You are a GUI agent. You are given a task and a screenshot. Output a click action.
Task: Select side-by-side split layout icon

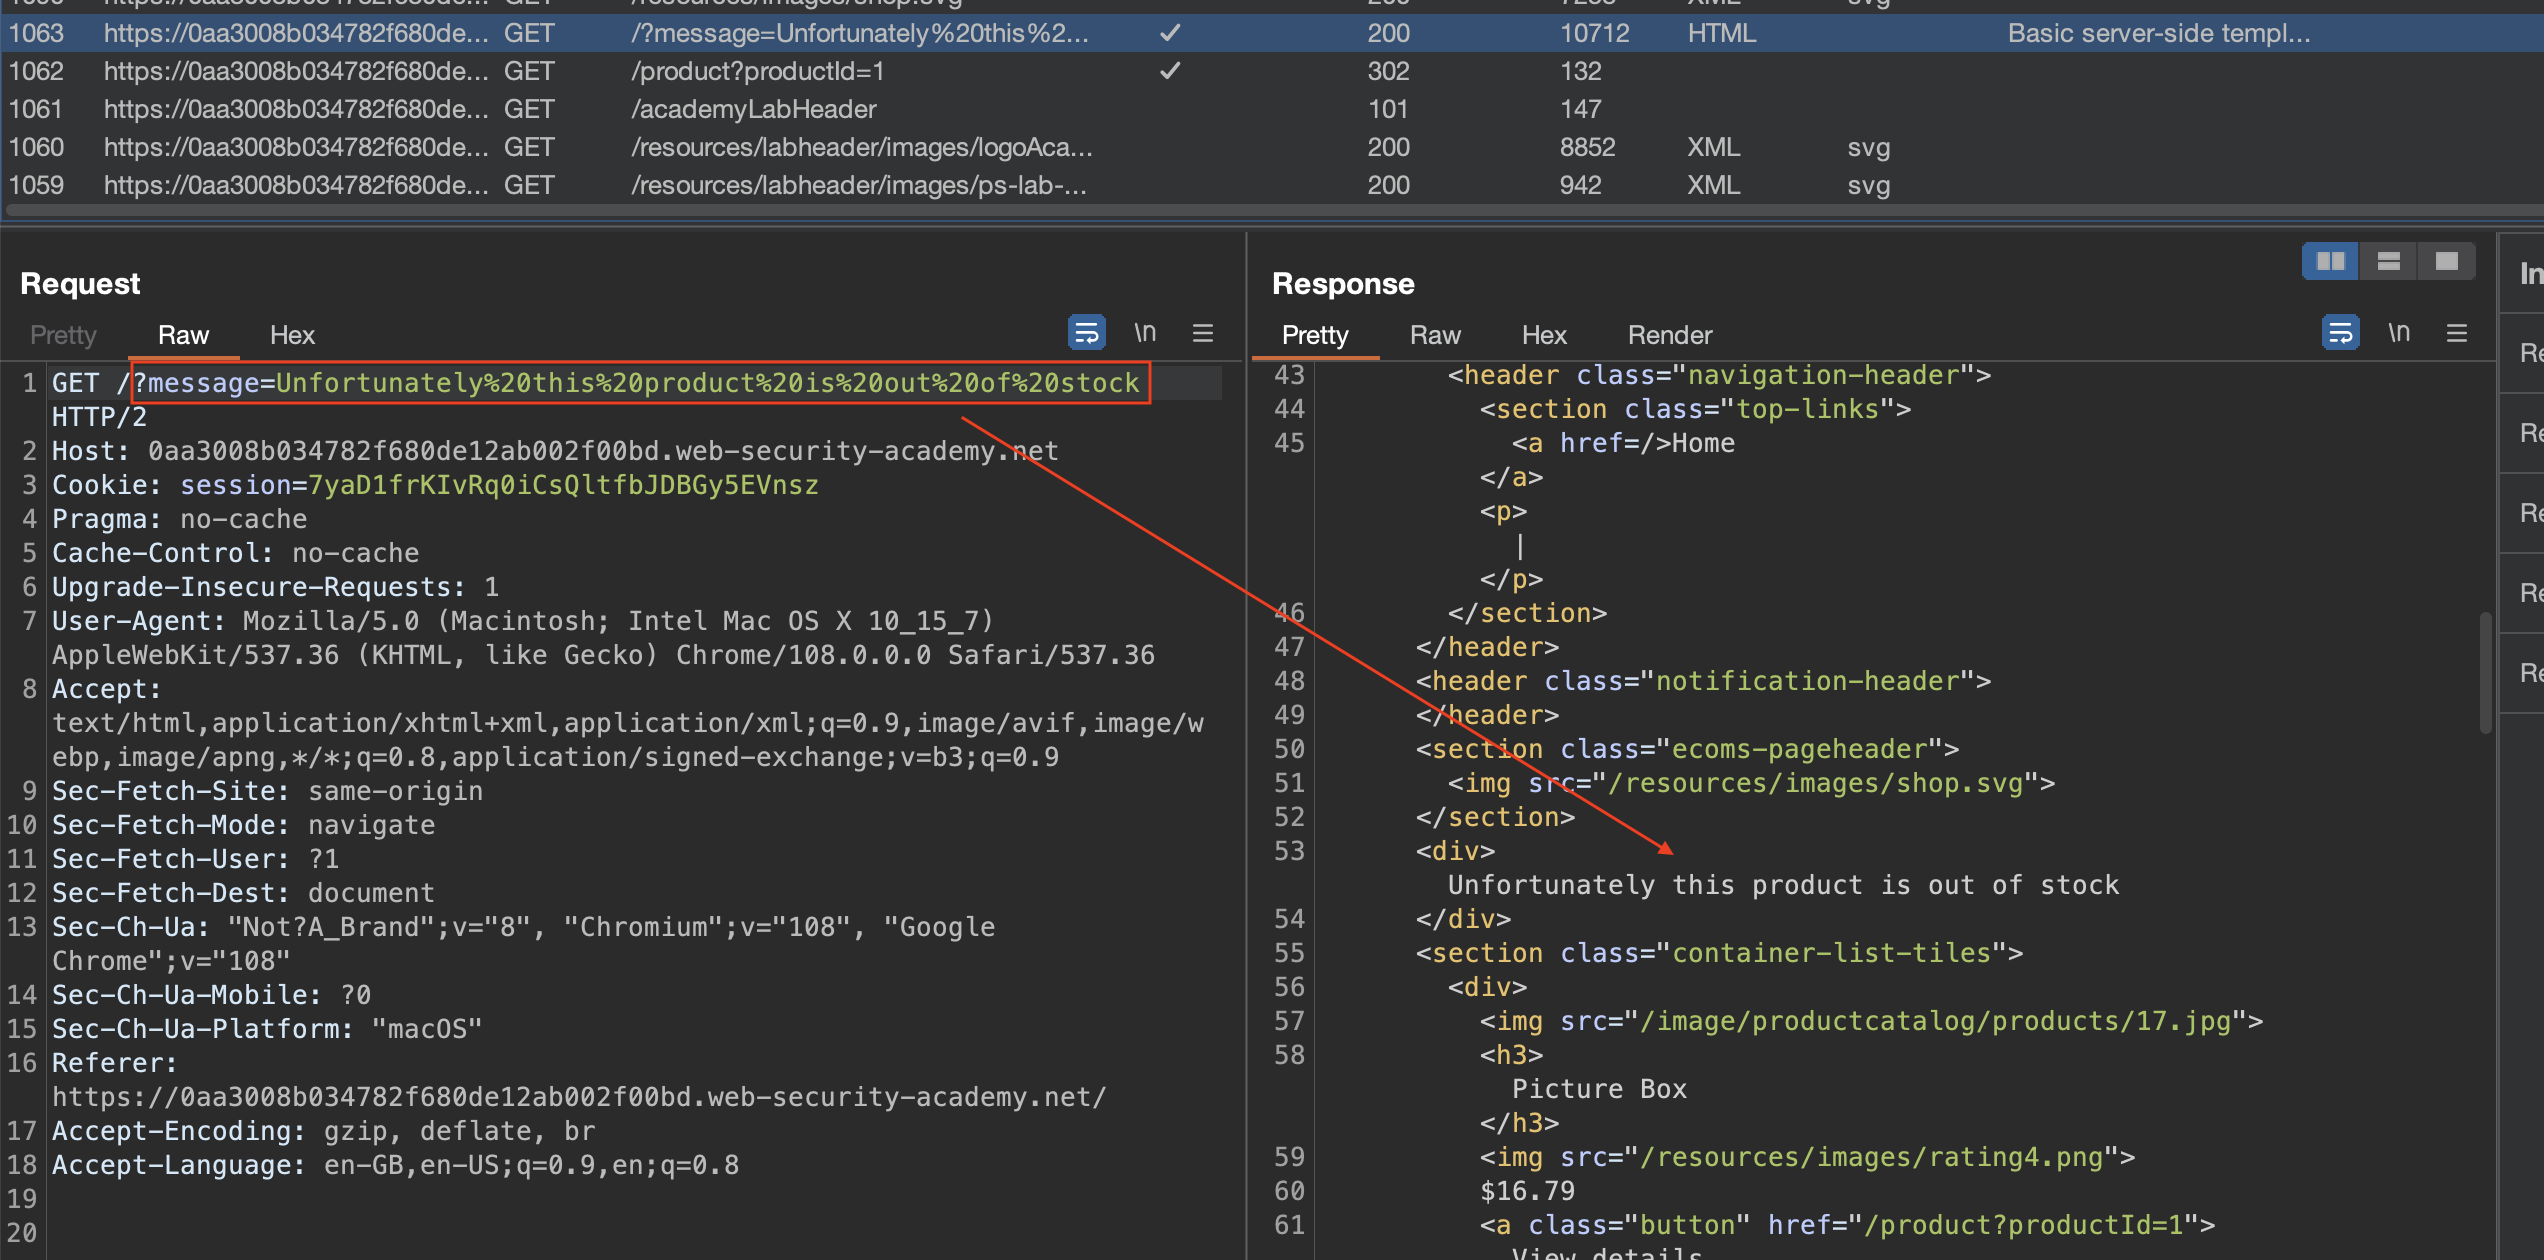click(2330, 261)
